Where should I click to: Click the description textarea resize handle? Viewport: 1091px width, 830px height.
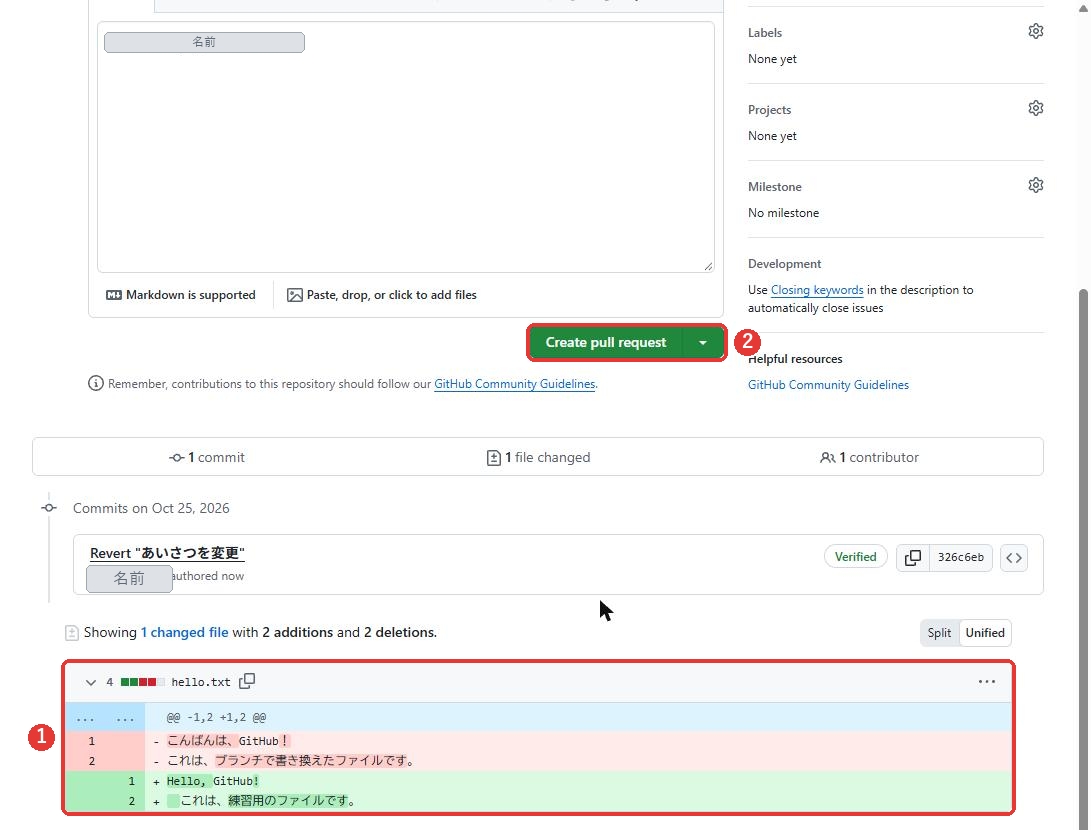pyautogui.click(x=708, y=266)
